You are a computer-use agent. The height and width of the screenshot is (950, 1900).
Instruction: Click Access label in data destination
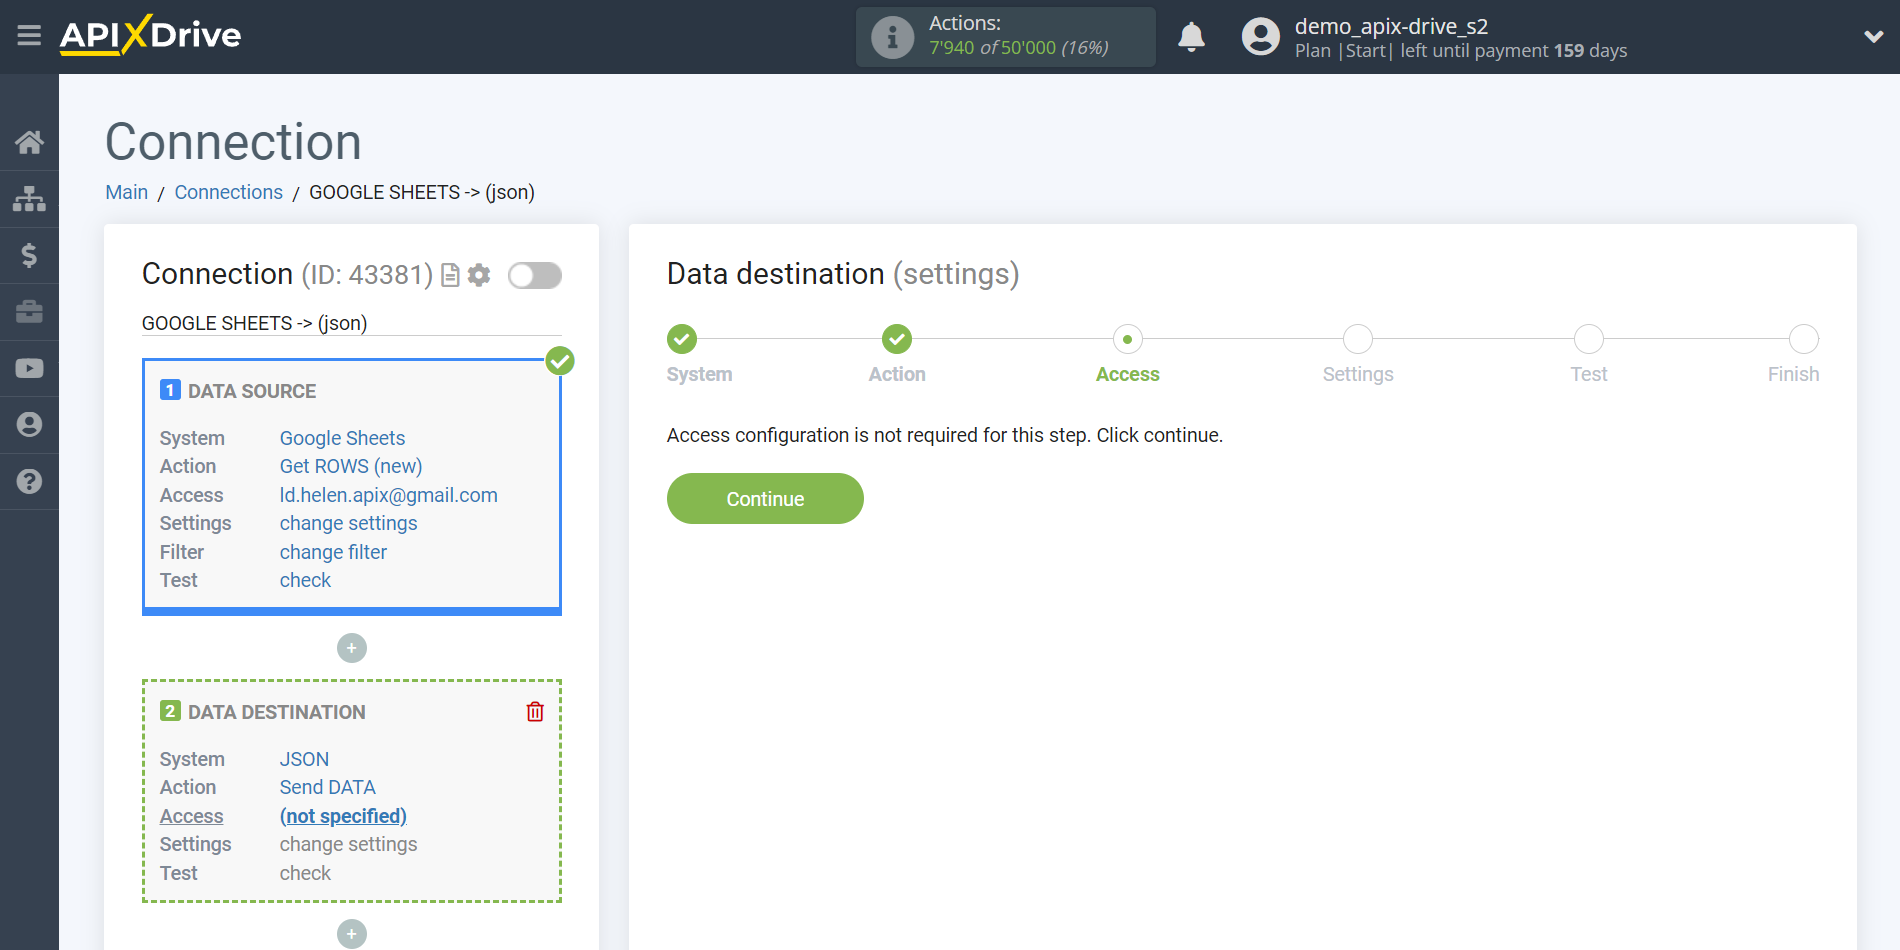point(192,816)
